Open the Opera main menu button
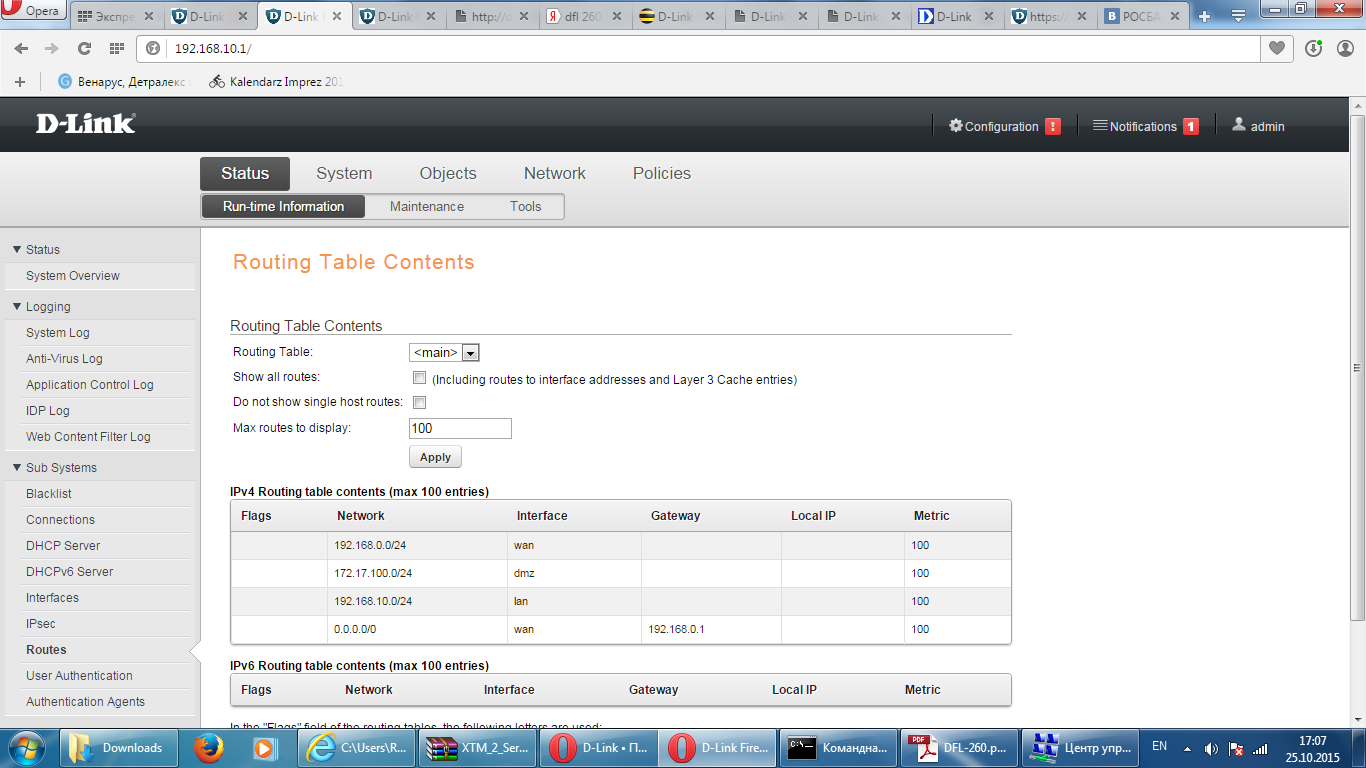 tap(33, 11)
